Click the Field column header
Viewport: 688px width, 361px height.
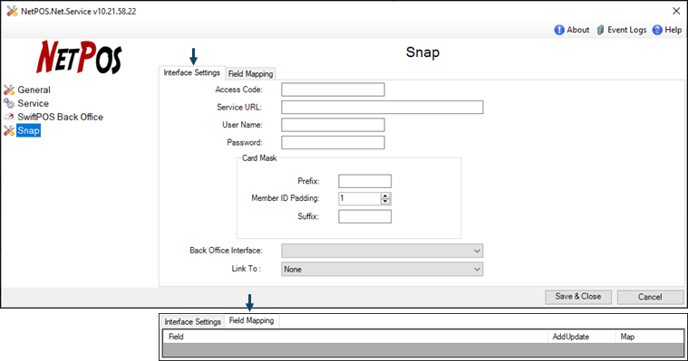pyautogui.click(x=355, y=337)
